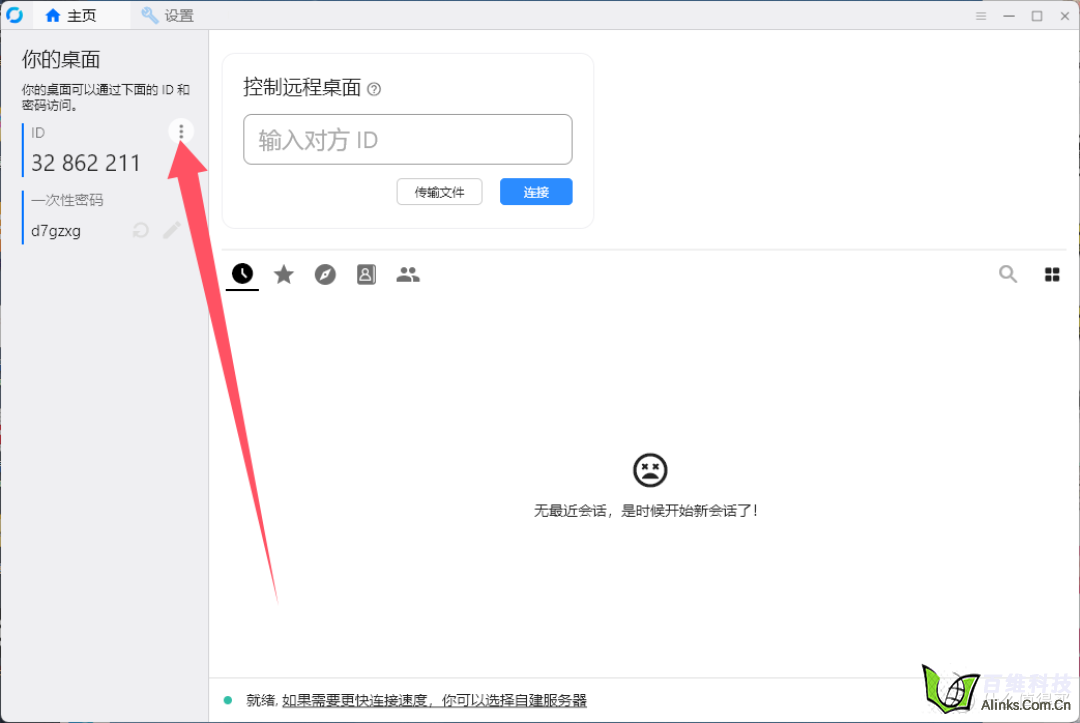Refresh the one-time password
This screenshot has width=1080, height=723.
[x=140, y=230]
